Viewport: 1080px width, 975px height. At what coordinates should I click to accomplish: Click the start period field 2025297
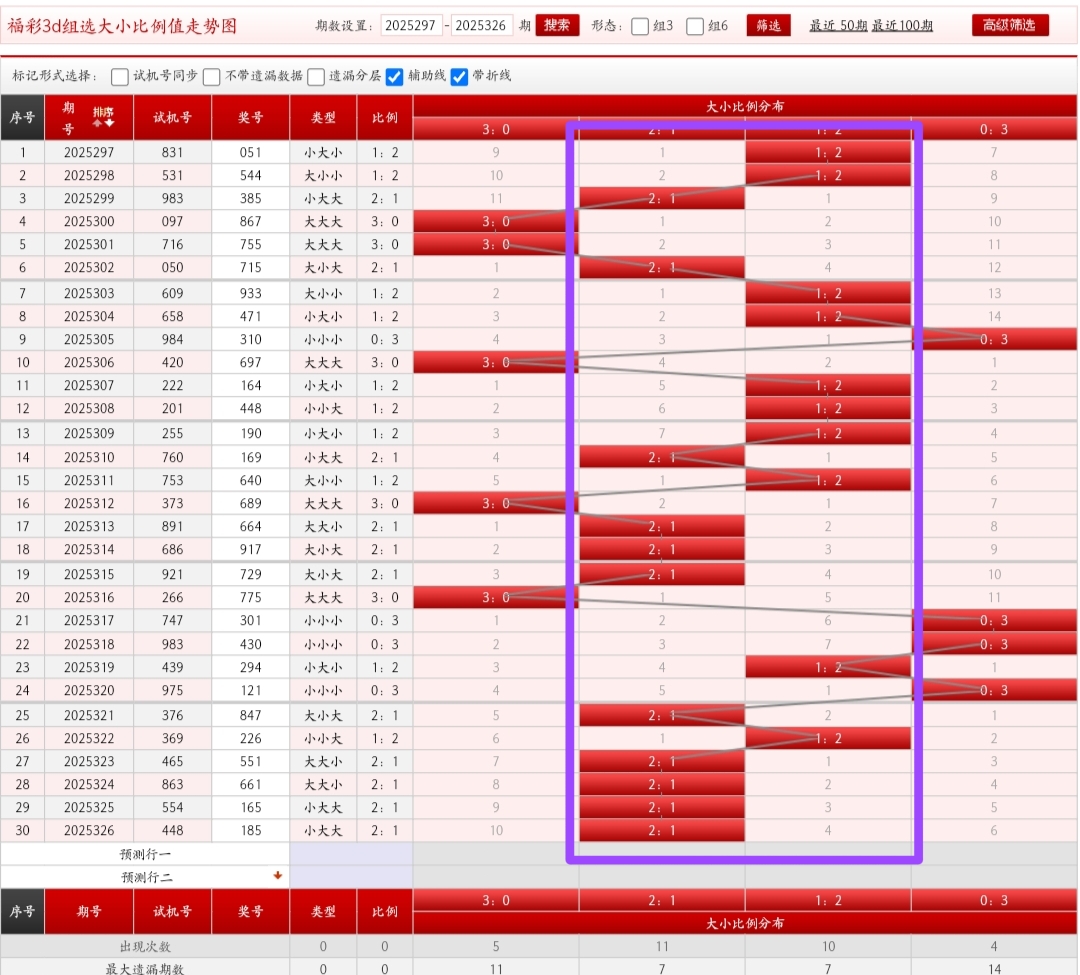point(411,26)
